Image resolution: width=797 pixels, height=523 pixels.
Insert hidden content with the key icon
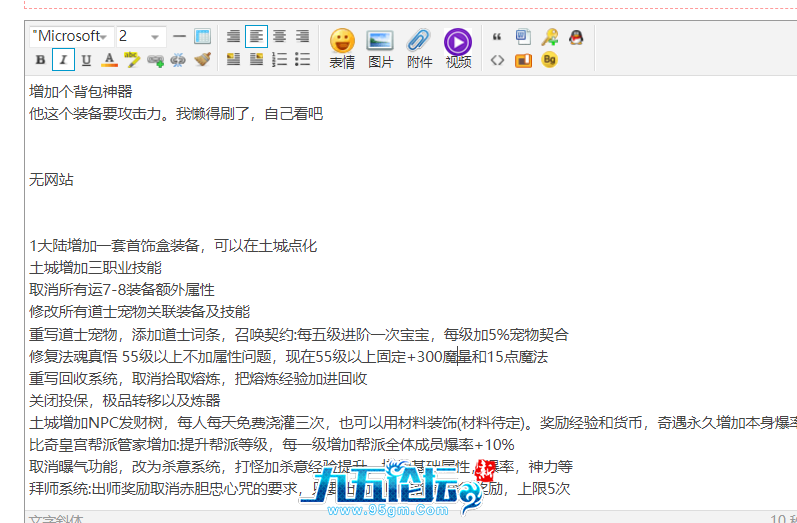tap(549, 37)
